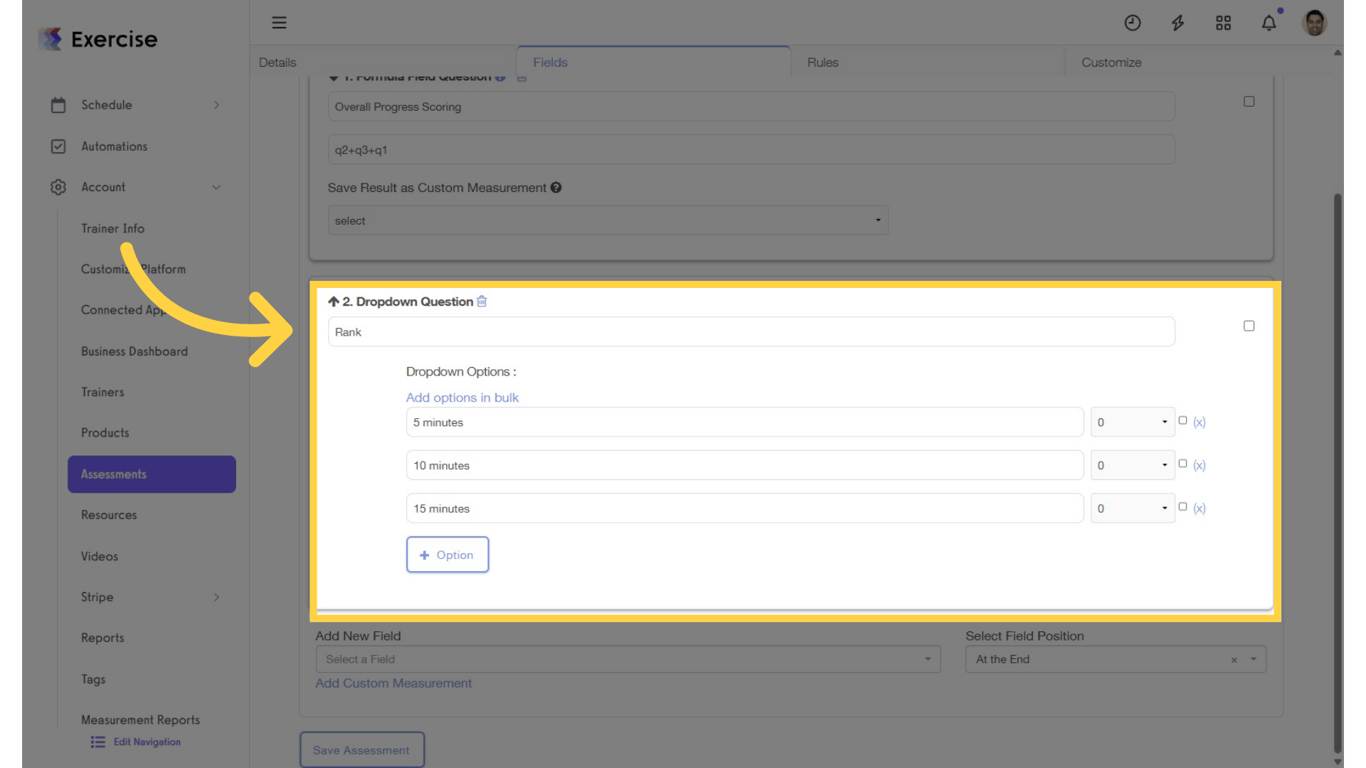1366x768 pixels.
Task: Open the Save Result as Custom Measurement select
Action: tap(608, 220)
